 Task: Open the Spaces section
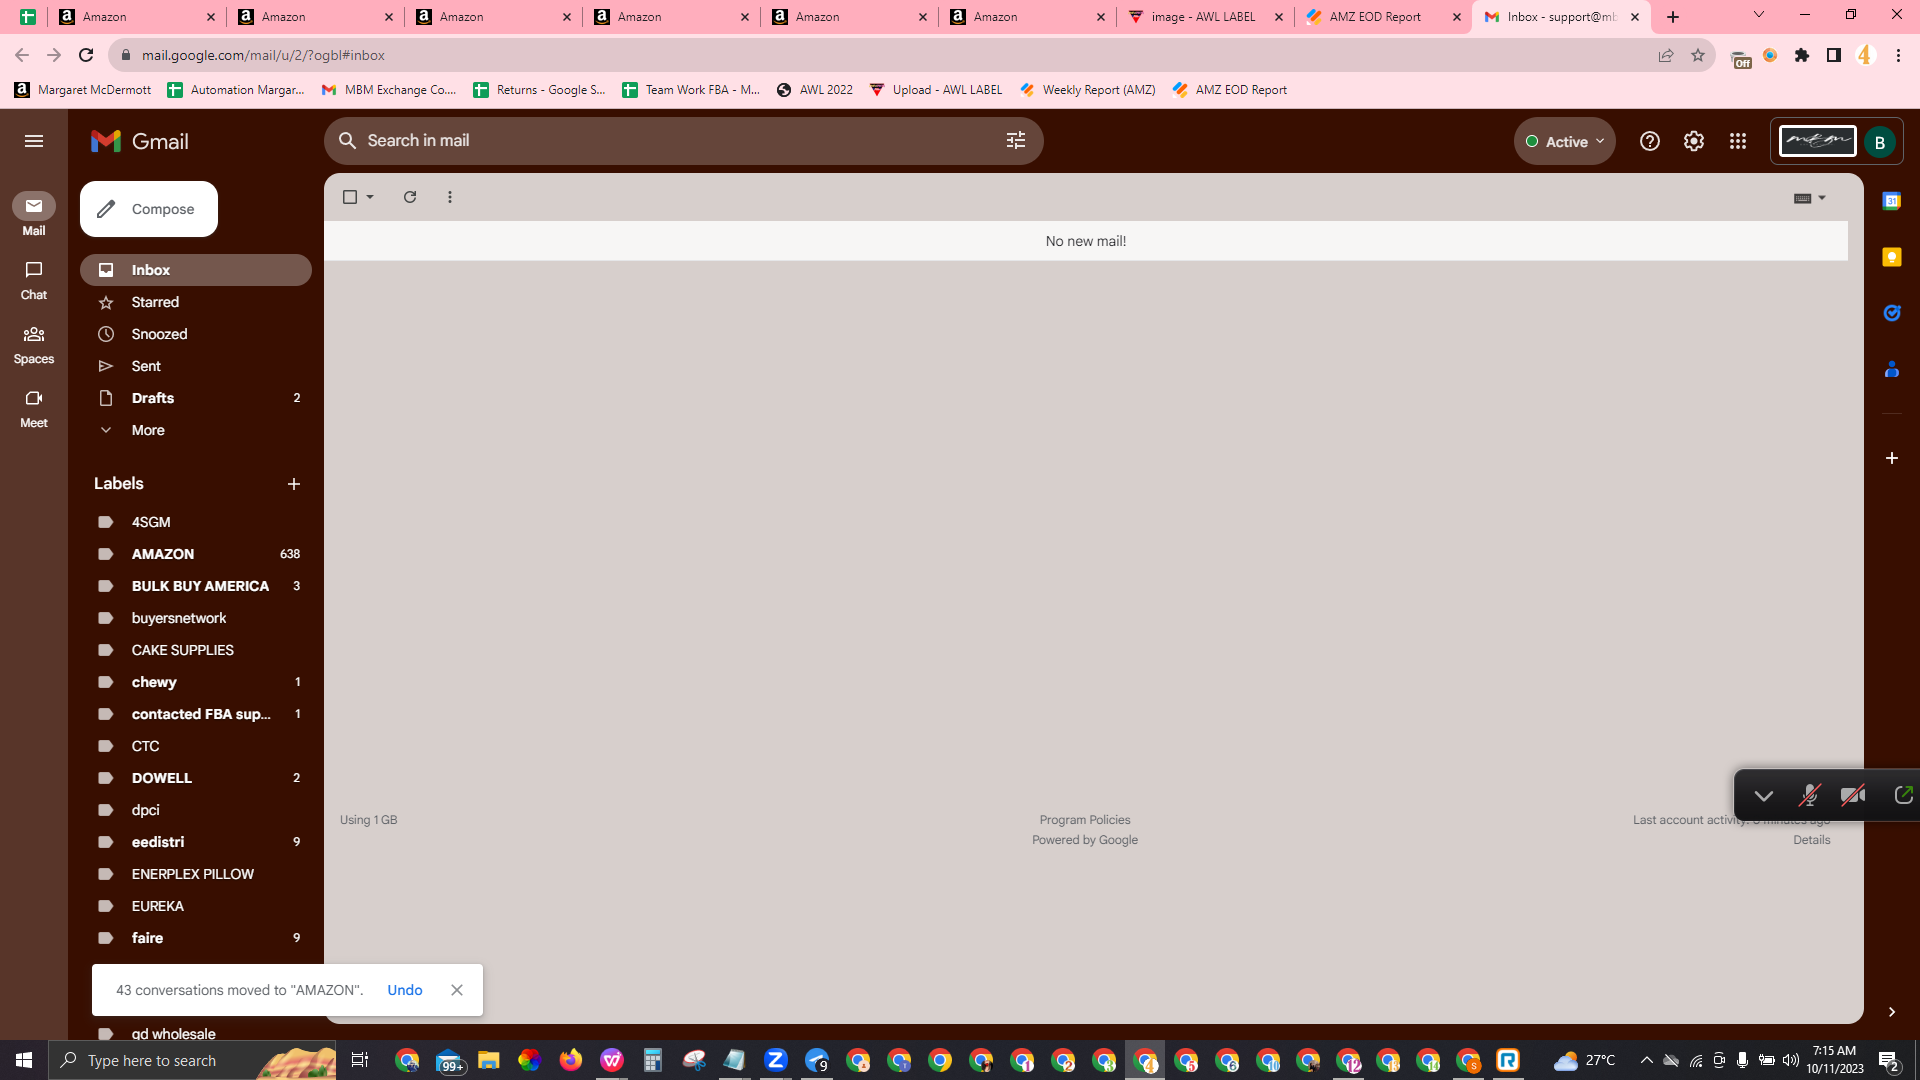click(34, 344)
